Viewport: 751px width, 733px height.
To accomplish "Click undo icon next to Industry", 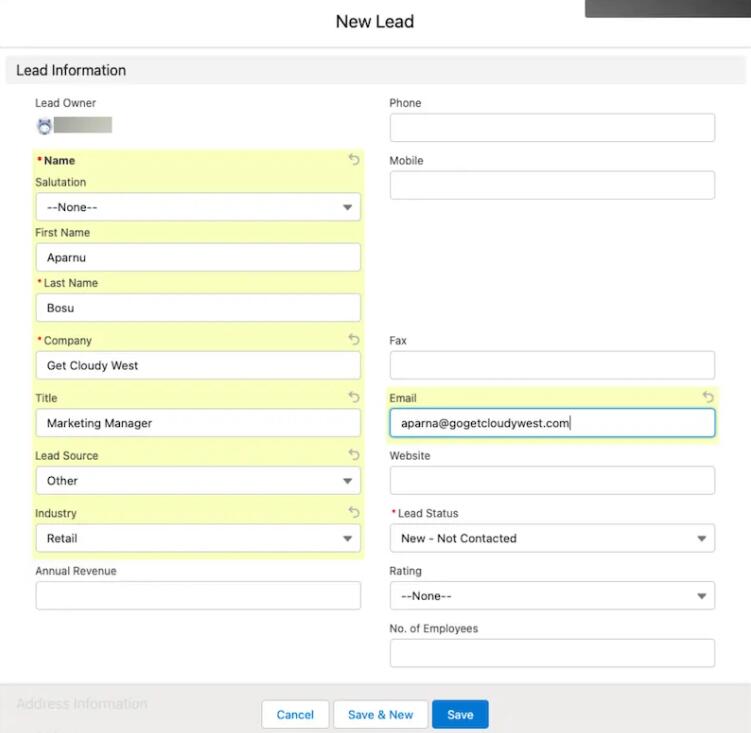I will pos(354,513).
